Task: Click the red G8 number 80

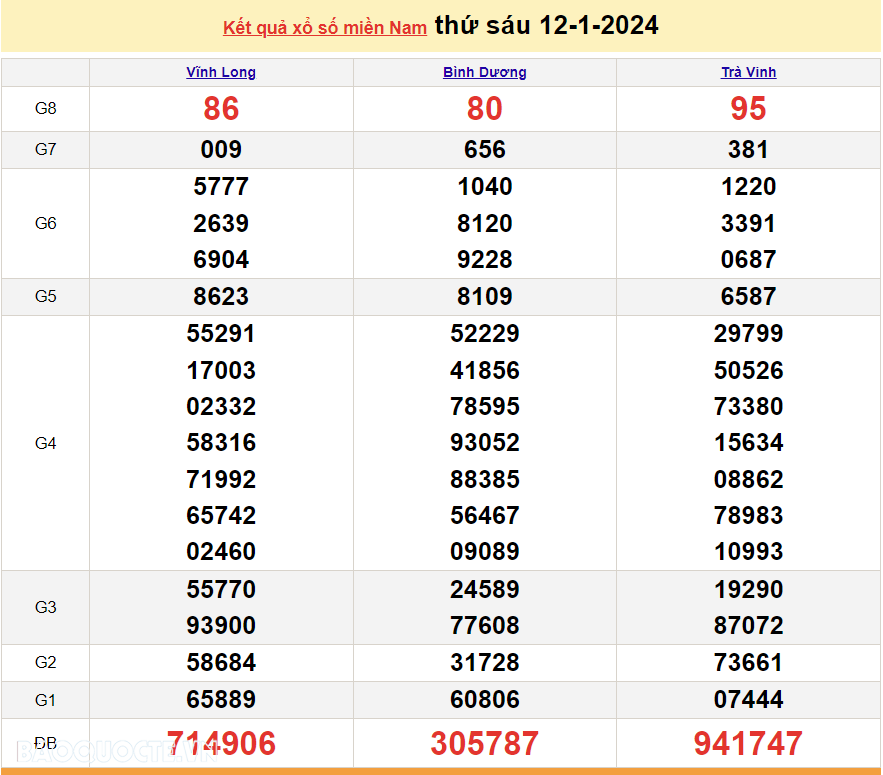Action: (x=485, y=109)
